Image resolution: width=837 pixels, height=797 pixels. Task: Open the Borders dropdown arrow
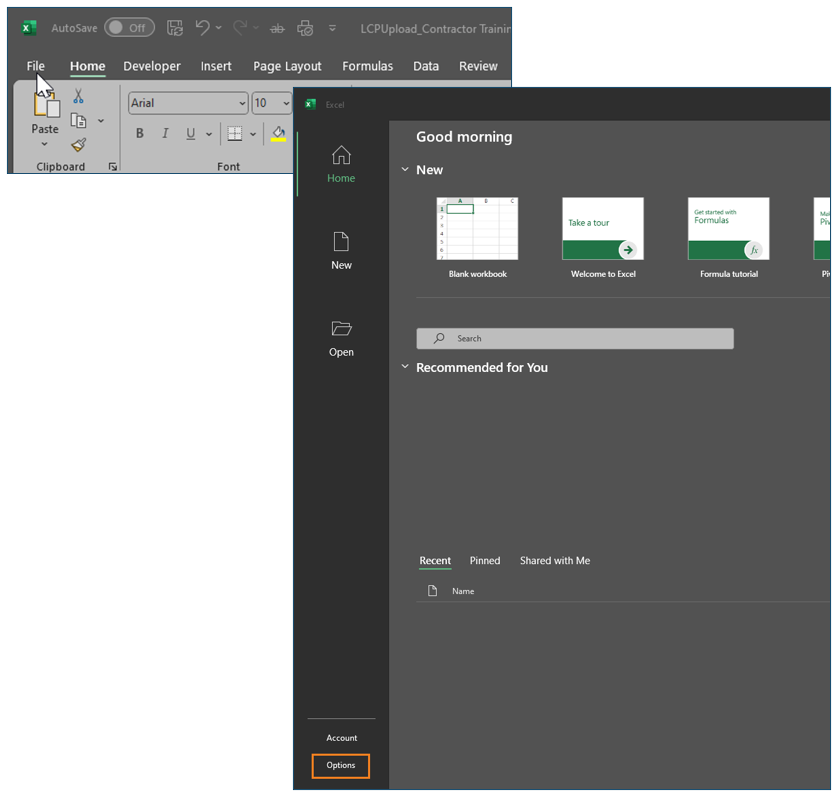253,134
